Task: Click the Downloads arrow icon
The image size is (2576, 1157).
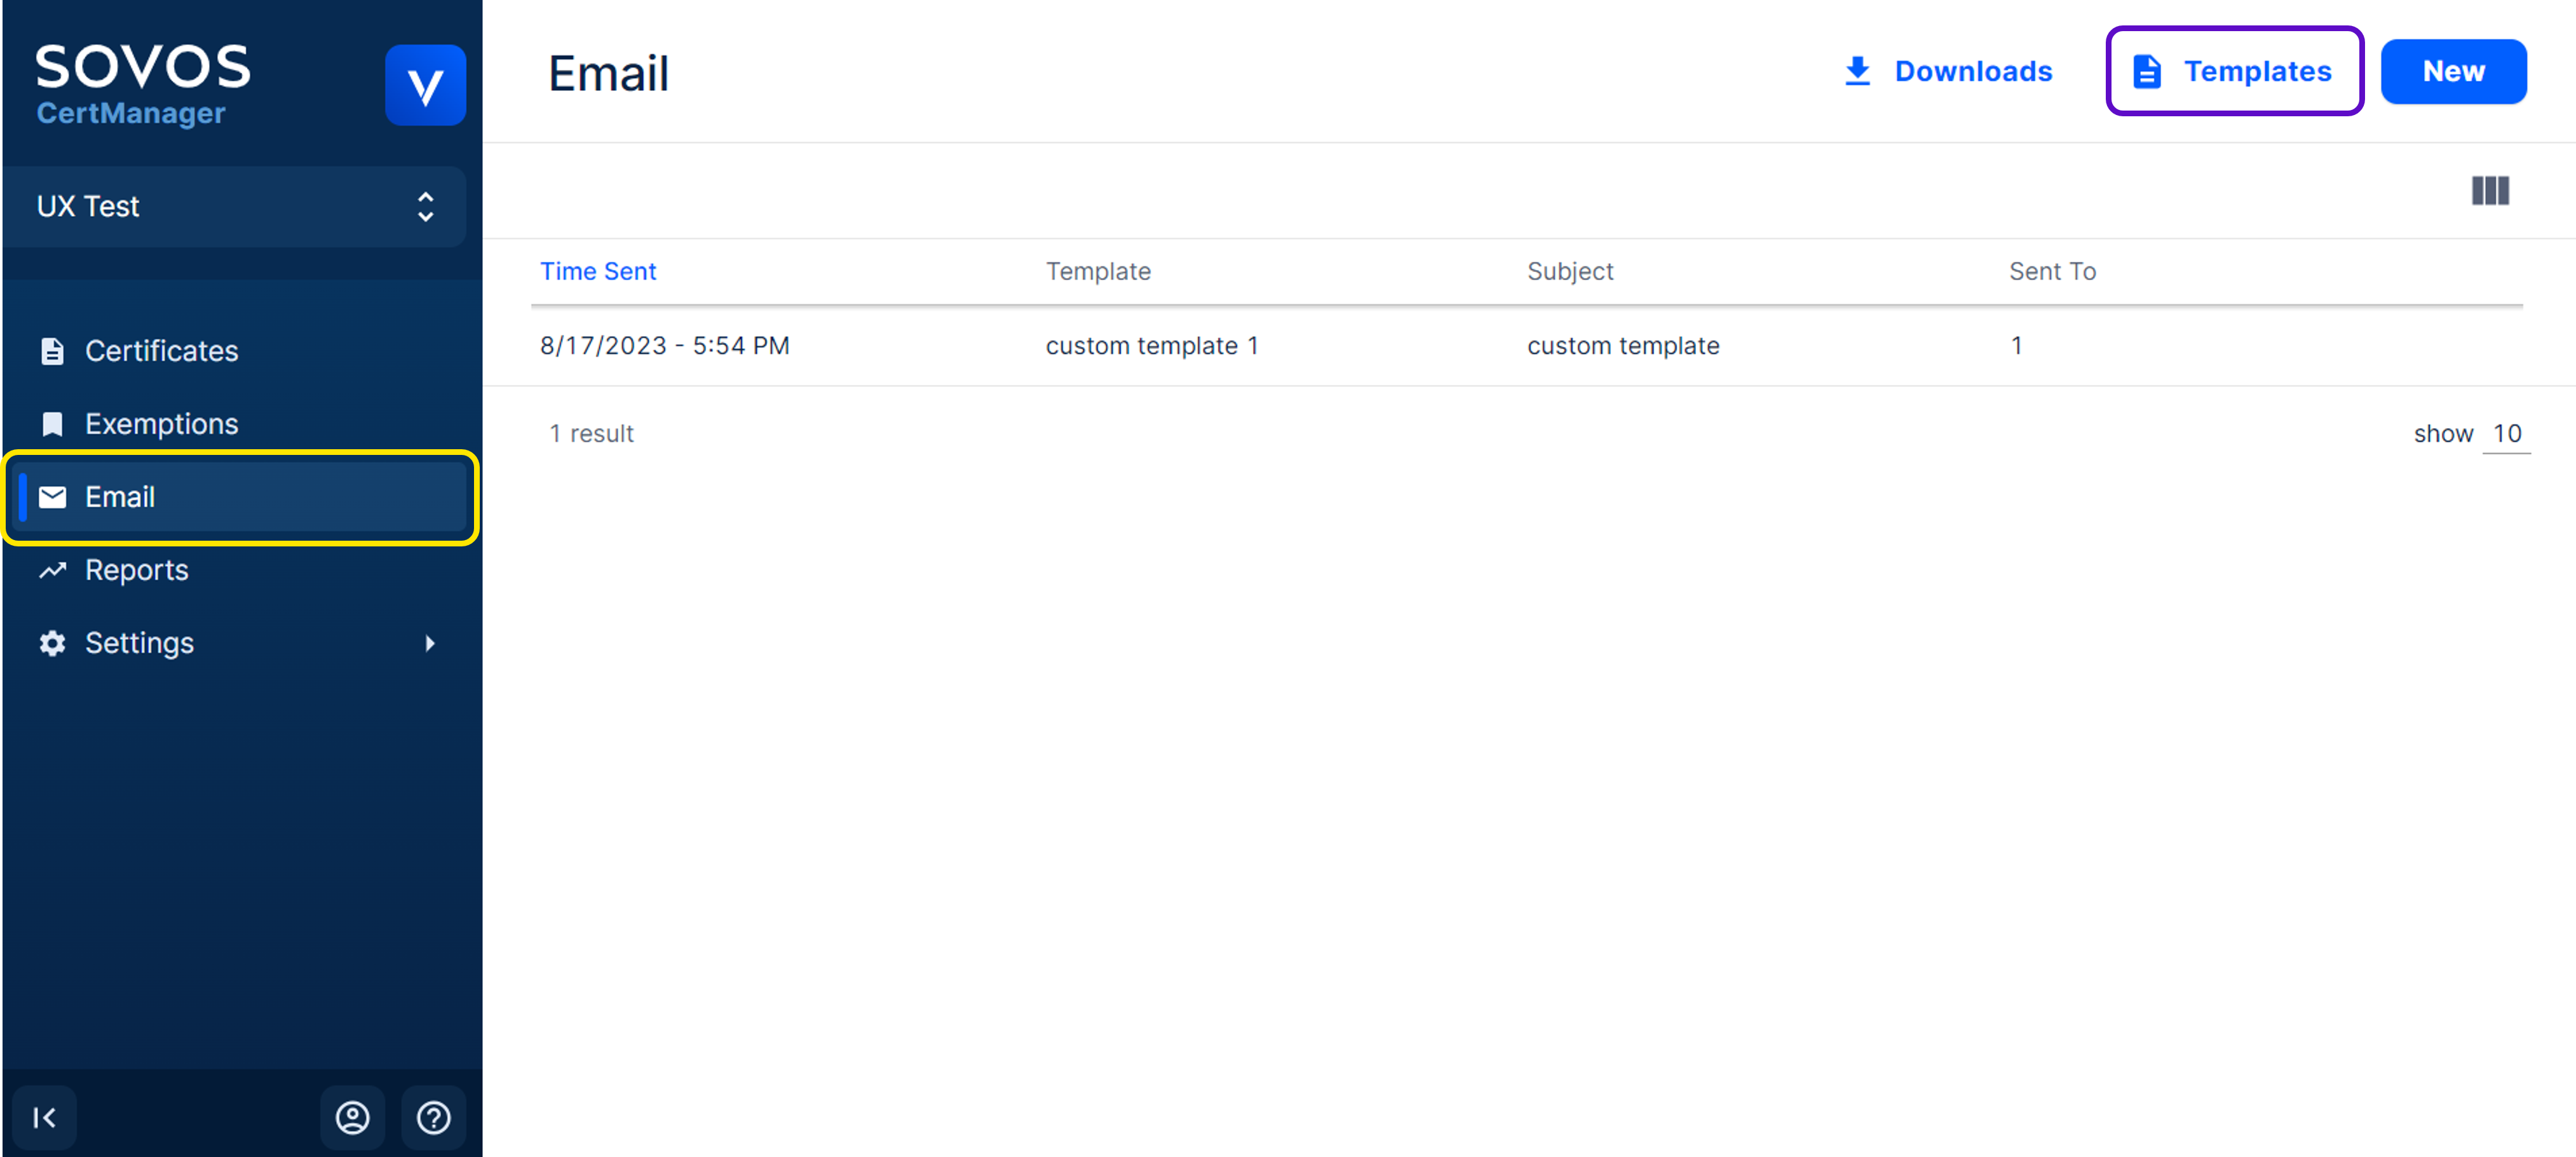Action: tap(1857, 71)
